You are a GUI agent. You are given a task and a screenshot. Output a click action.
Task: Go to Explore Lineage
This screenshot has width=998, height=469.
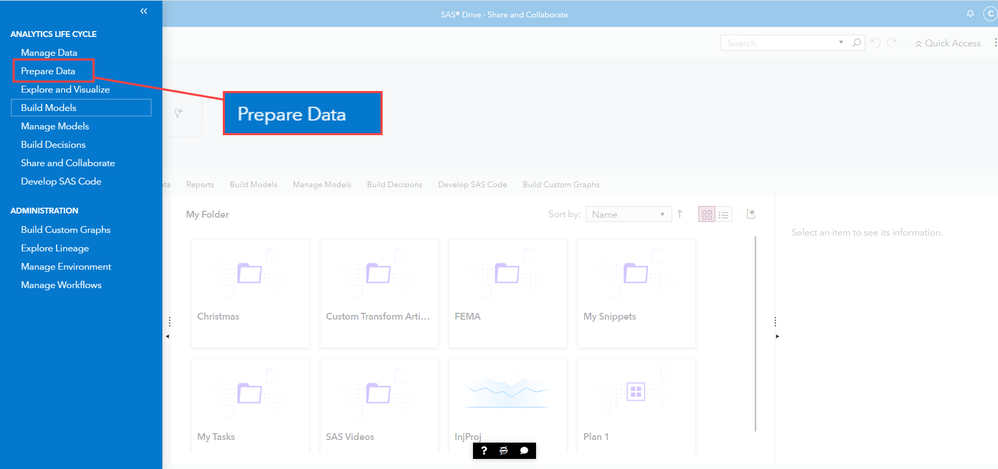55,248
